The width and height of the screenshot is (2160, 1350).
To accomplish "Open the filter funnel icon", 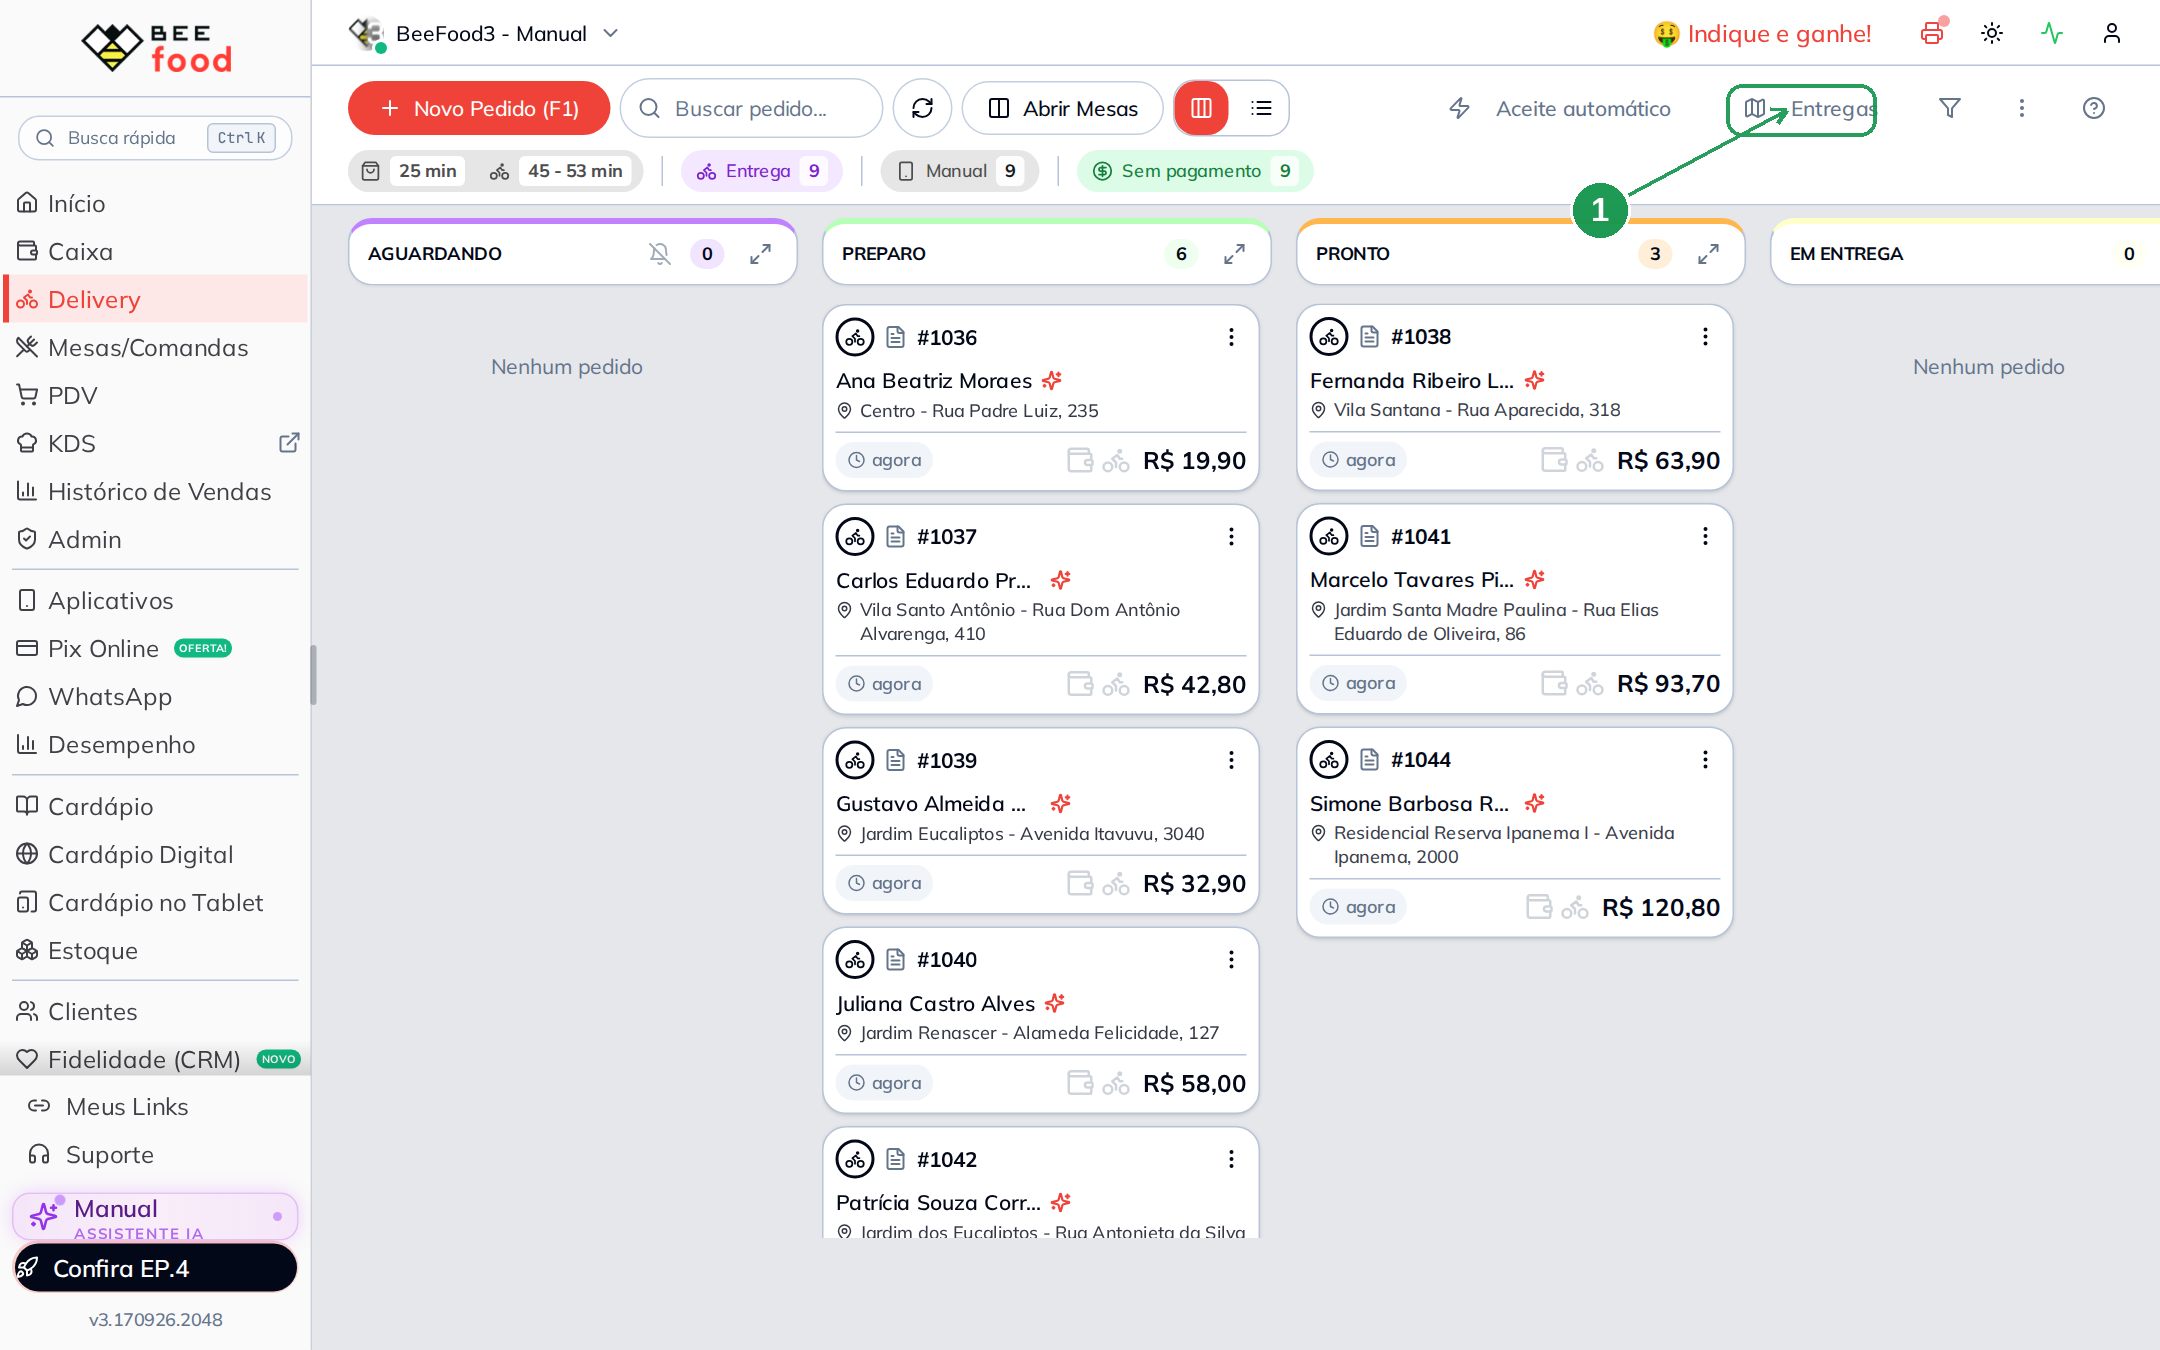I will (x=1950, y=108).
